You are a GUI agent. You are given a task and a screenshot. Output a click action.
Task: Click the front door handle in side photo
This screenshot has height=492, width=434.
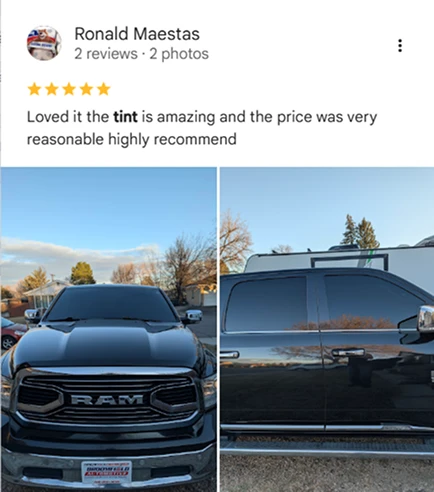(348, 352)
